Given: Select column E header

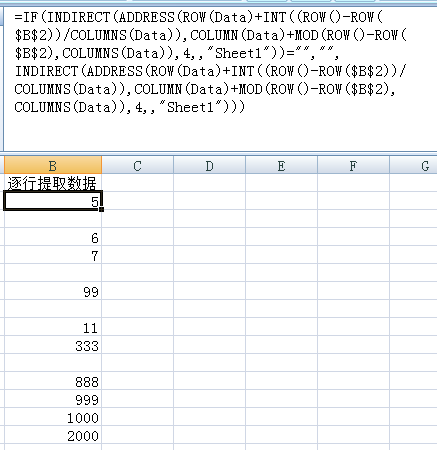Looking at the screenshot, I should tap(281, 165).
